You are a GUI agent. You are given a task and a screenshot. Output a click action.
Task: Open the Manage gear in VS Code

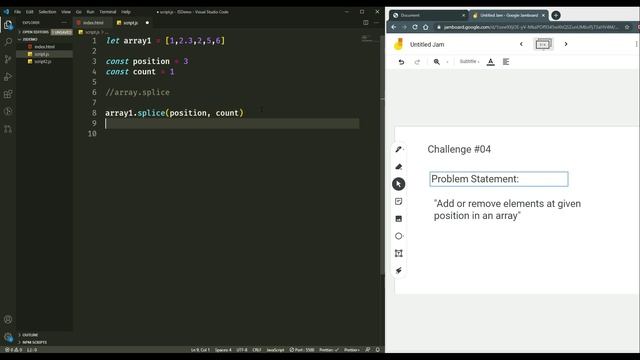(8, 337)
